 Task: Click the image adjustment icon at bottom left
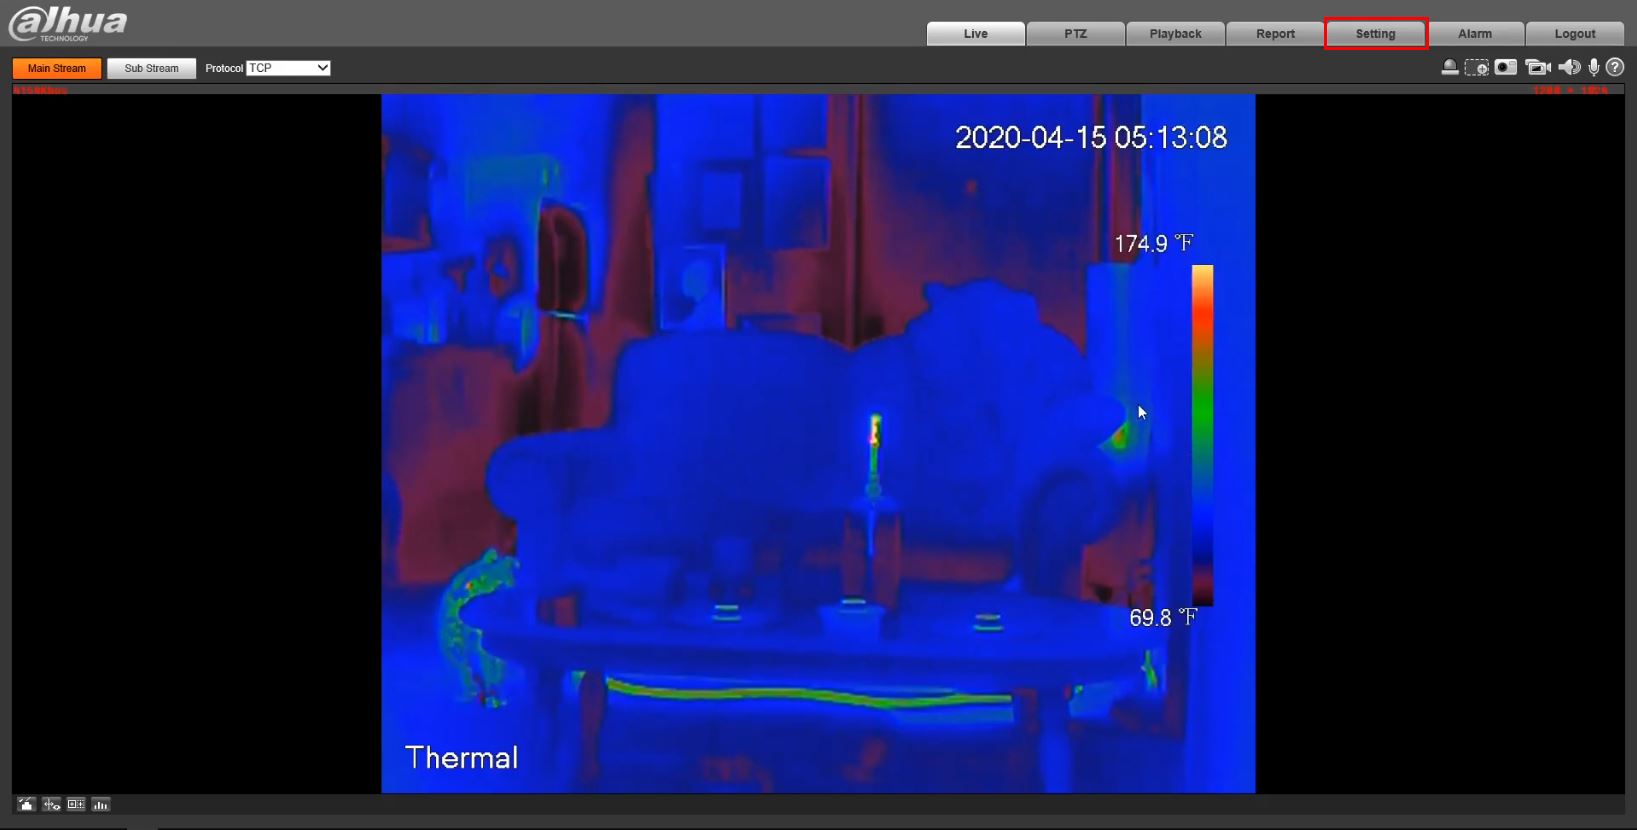click(26, 804)
